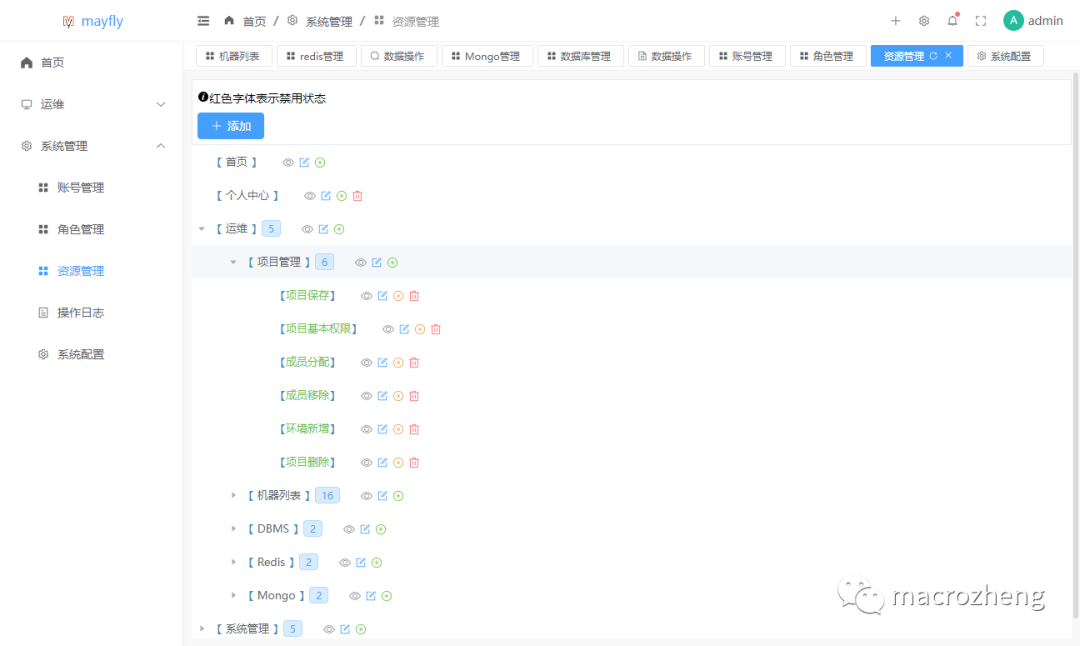This screenshot has width=1080, height=646.
Task: Click the trash delete icon for 项目删除
Action: [413, 462]
